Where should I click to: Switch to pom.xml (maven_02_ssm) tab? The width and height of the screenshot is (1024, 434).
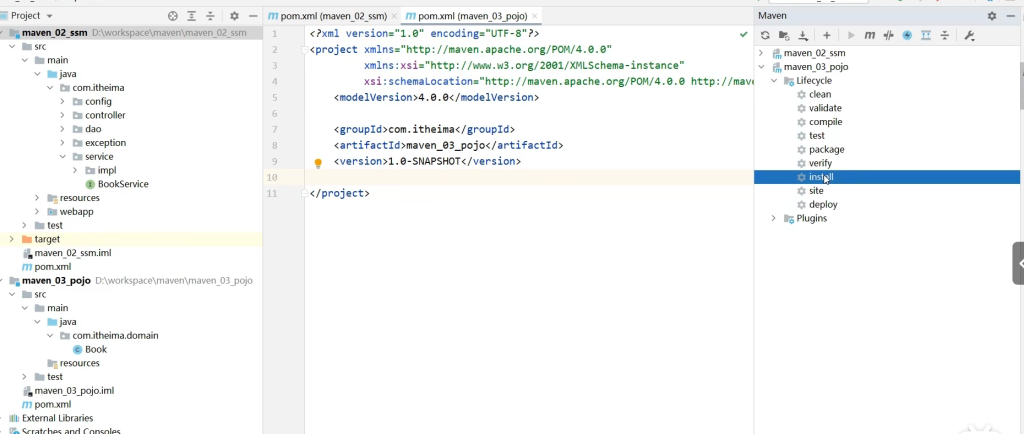(327, 17)
